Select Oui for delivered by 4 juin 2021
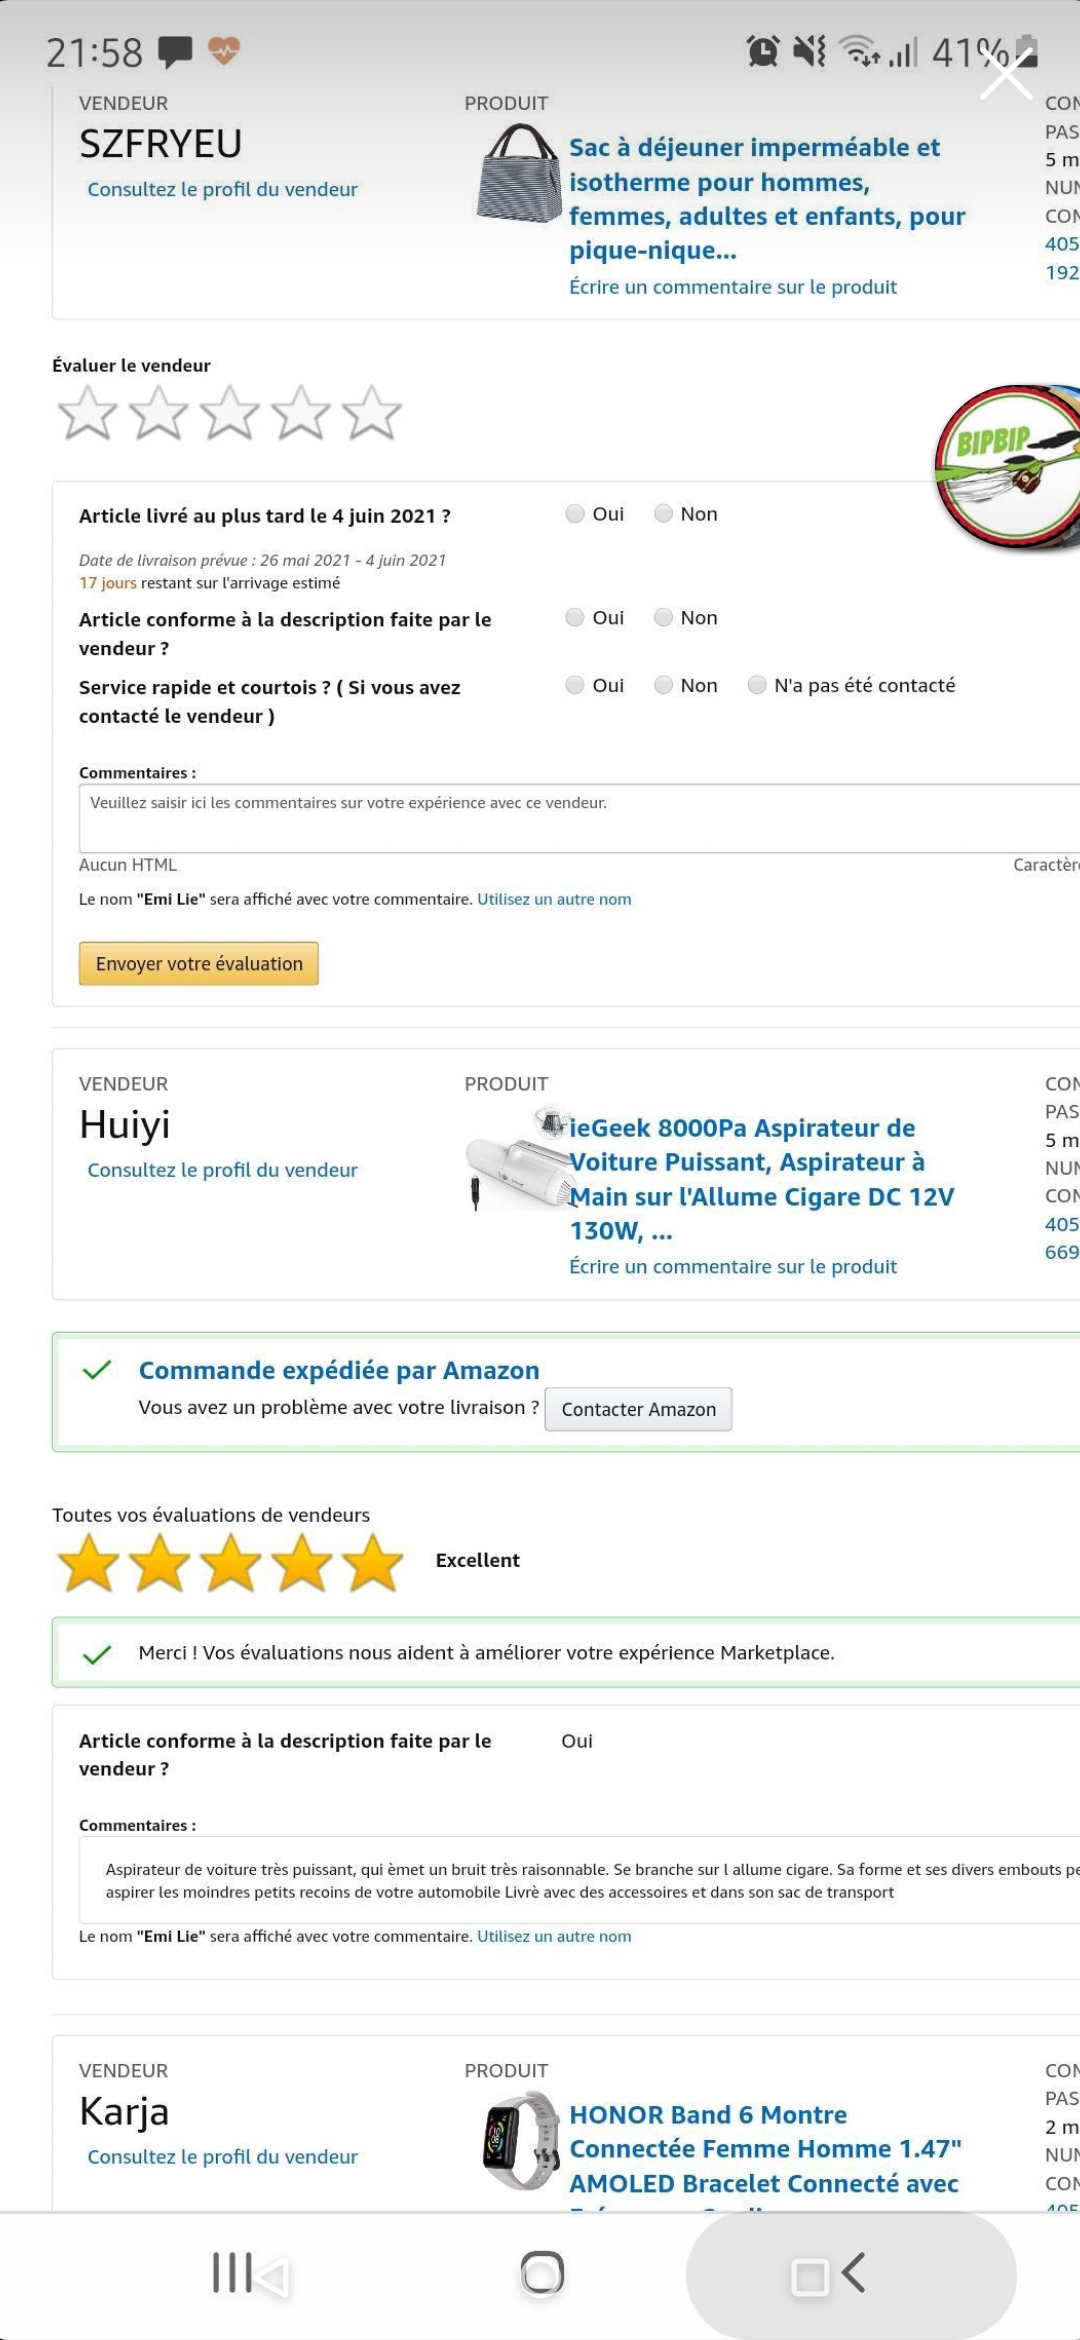Screen dimensions: 1080x2340 point(575,514)
